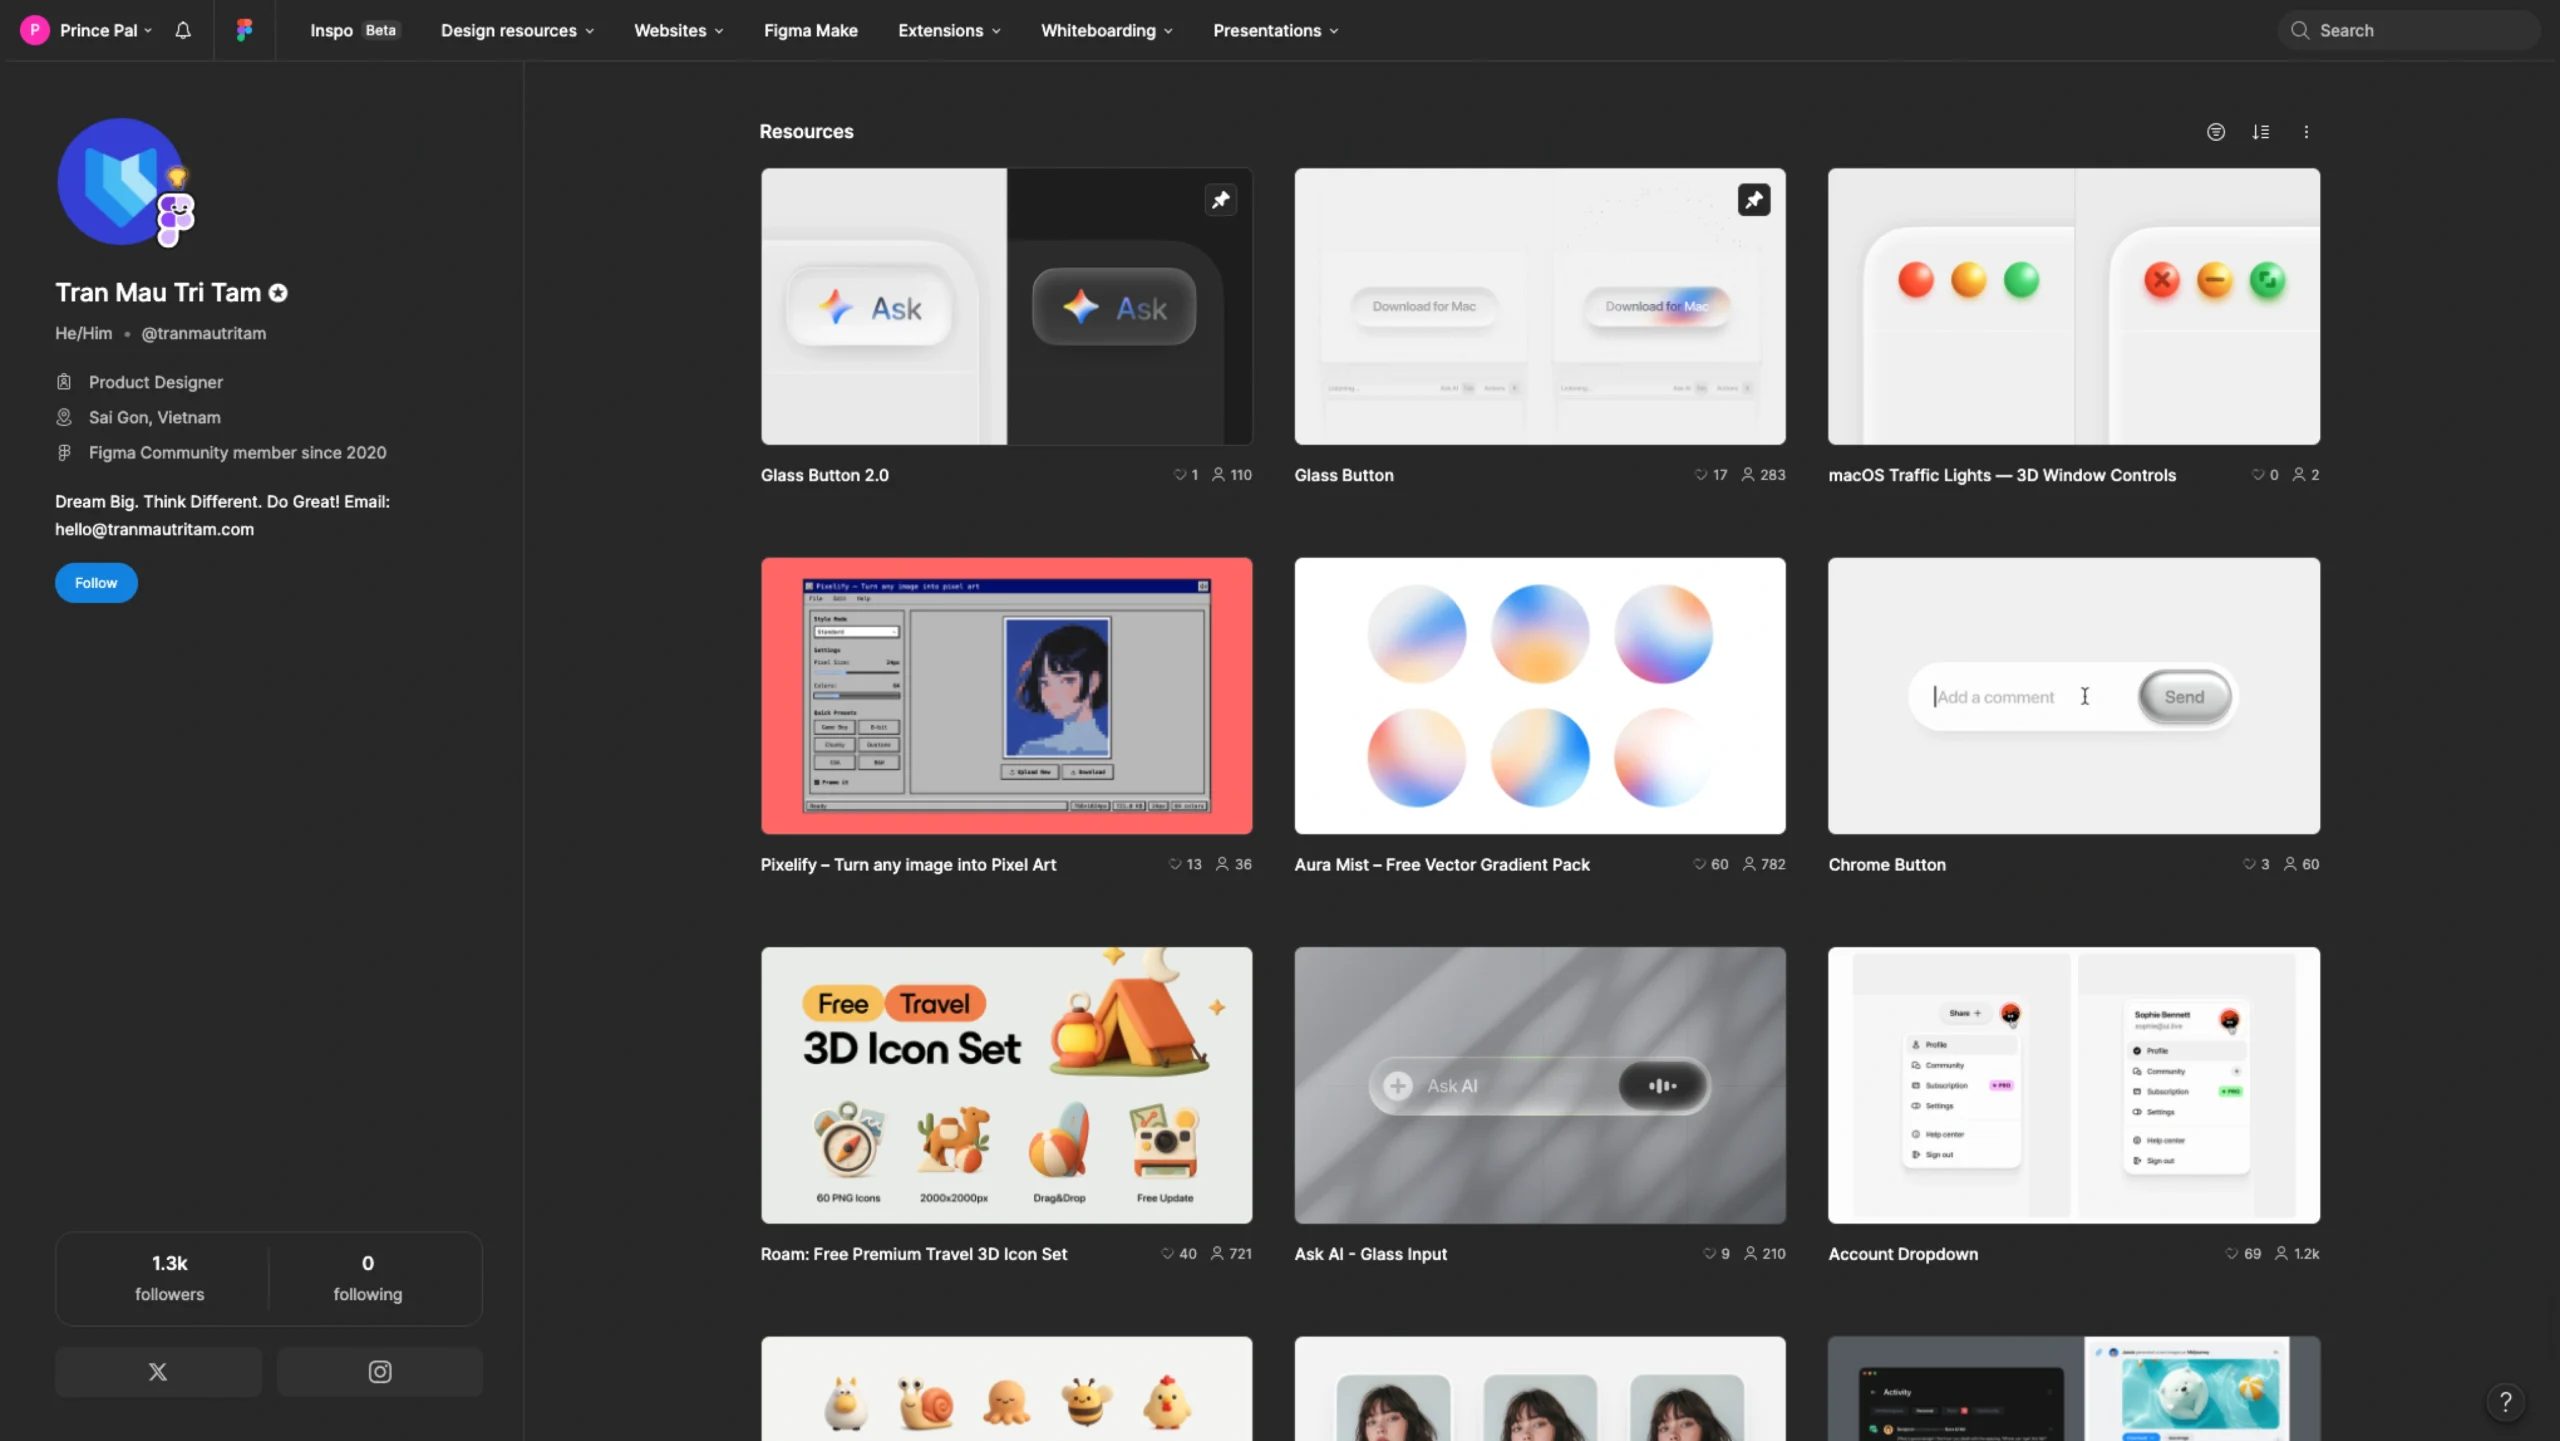Expand the Design resources dropdown
The height and width of the screenshot is (1441, 2560).
point(517,30)
